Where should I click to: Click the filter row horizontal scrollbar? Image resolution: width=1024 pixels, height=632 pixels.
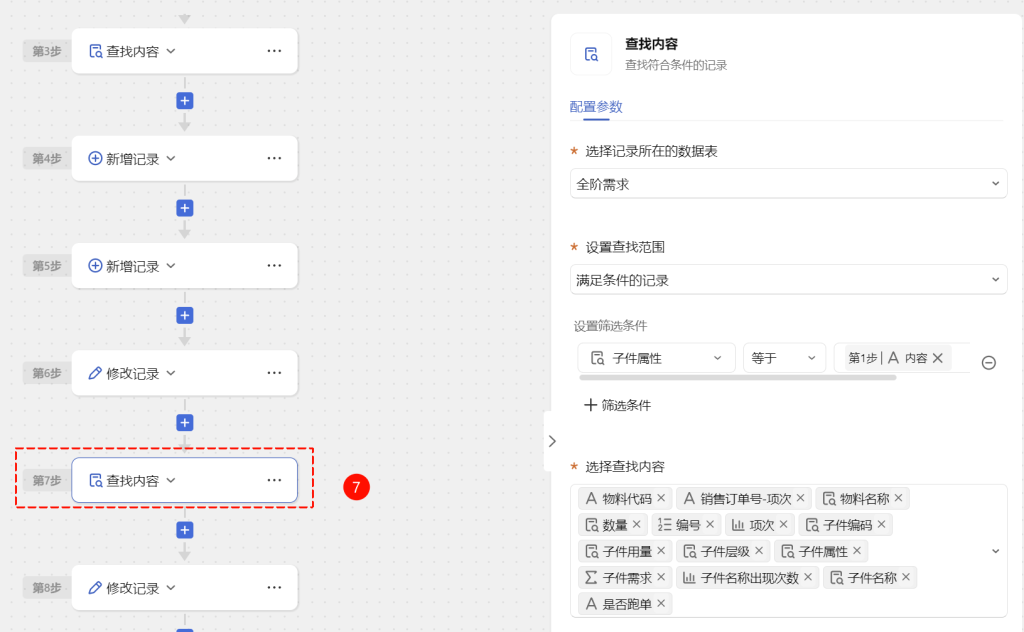coord(737,378)
